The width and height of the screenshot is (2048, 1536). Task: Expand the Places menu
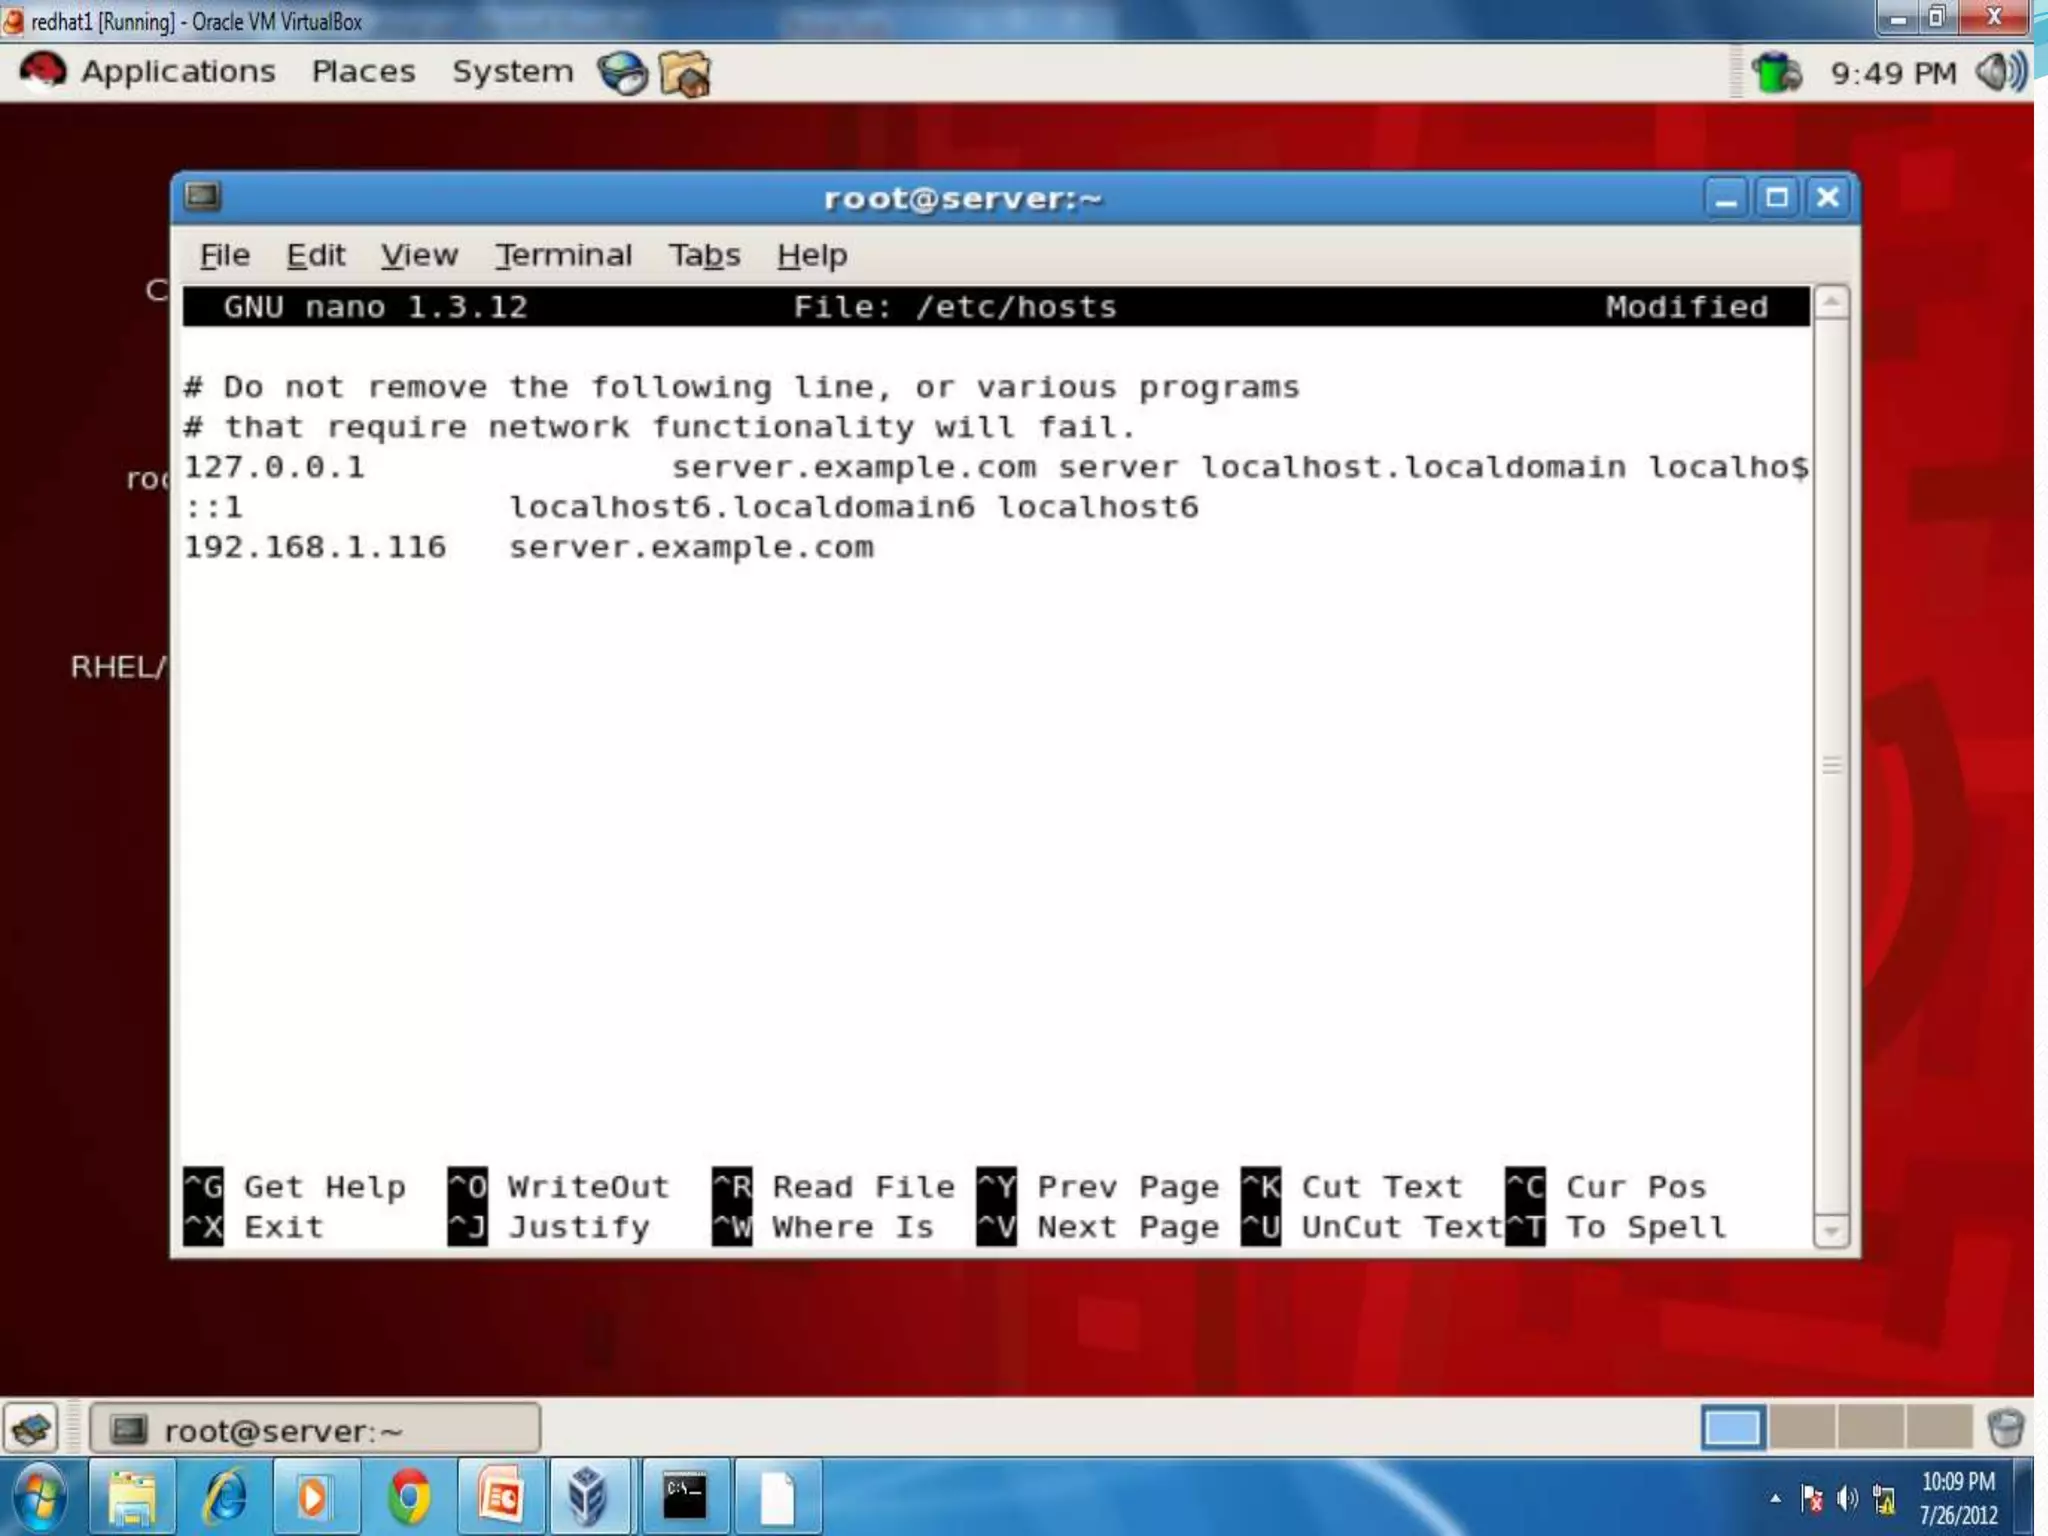[363, 72]
